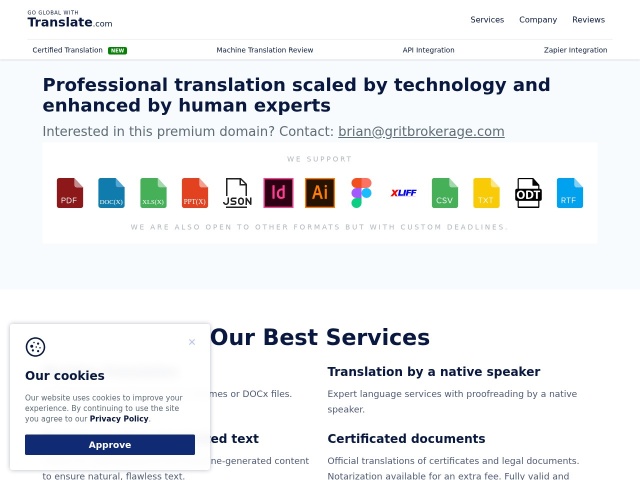Image resolution: width=640 pixels, height=480 pixels.
Task: Click the 'Our Best Services' heading
Action: click(x=320, y=338)
